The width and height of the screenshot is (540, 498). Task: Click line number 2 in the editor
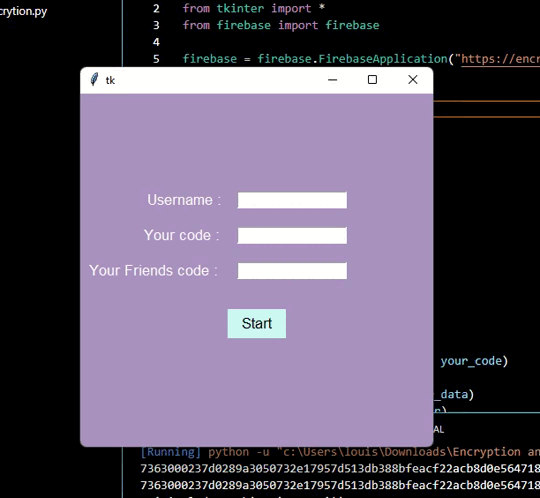156,8
